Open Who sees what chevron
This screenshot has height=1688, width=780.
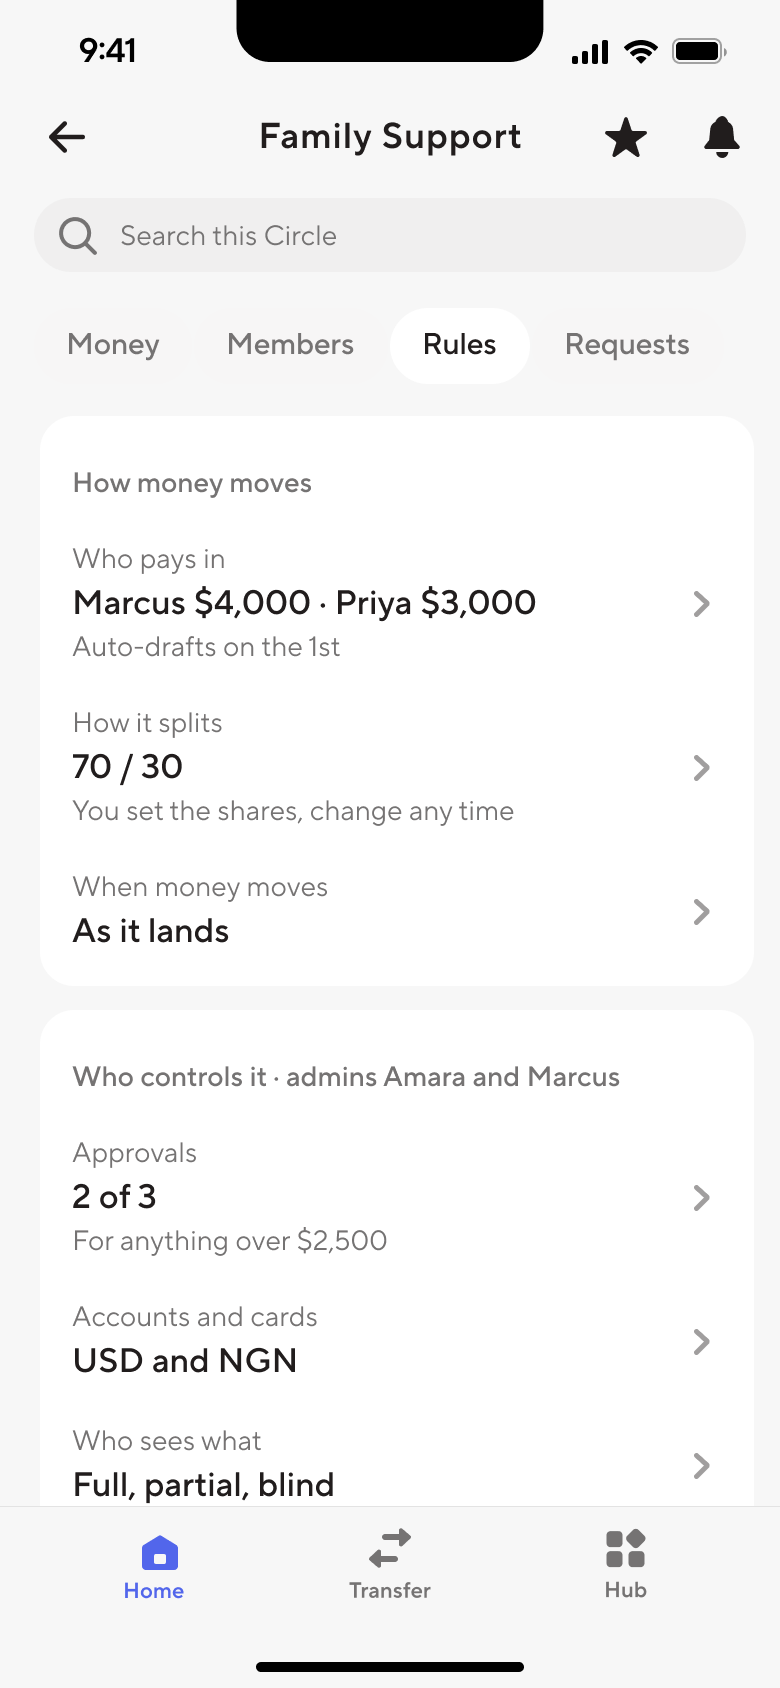[x=702, y=1465]
